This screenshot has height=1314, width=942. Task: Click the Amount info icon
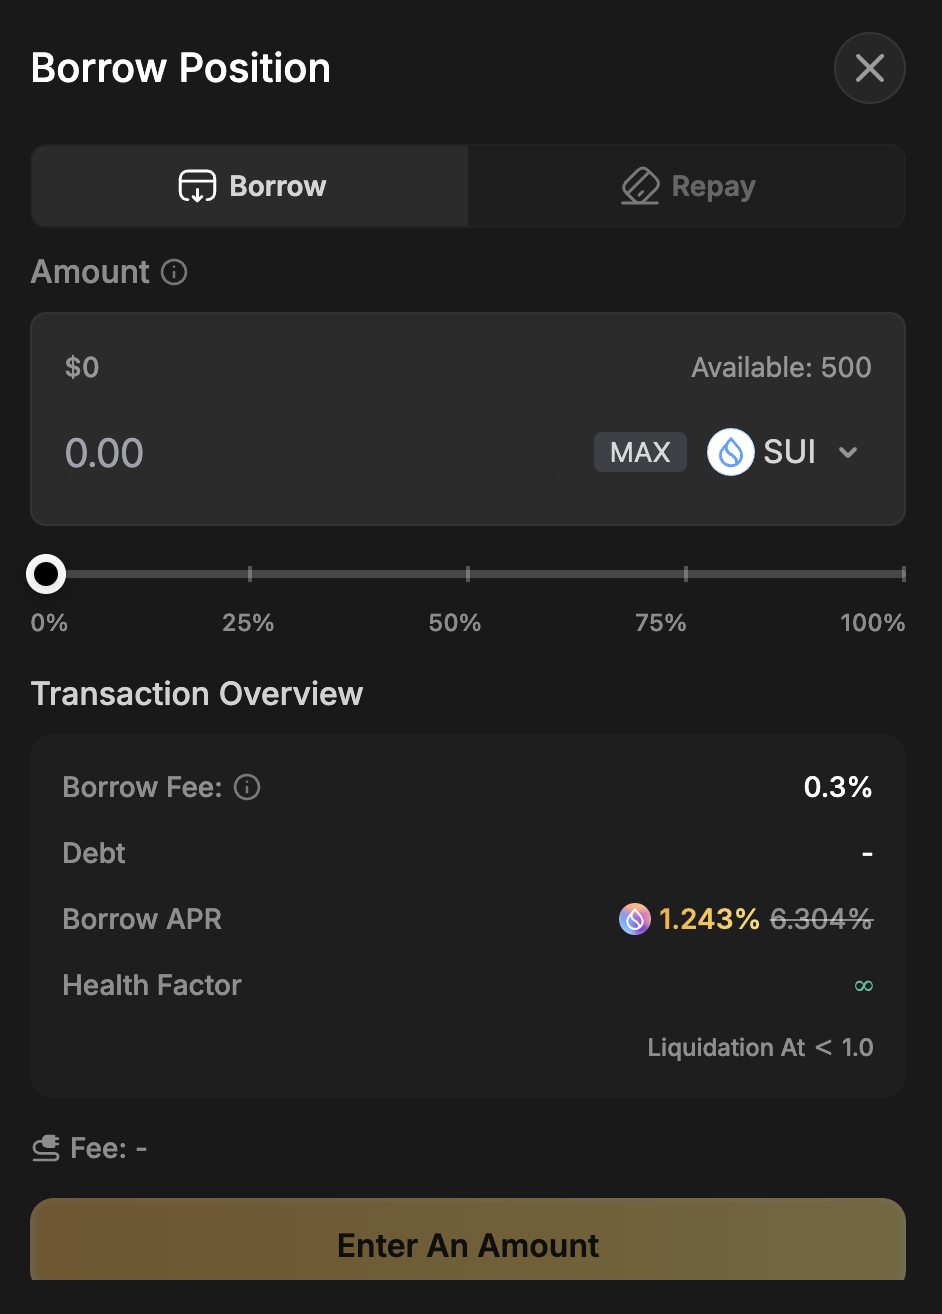point(174,272)
